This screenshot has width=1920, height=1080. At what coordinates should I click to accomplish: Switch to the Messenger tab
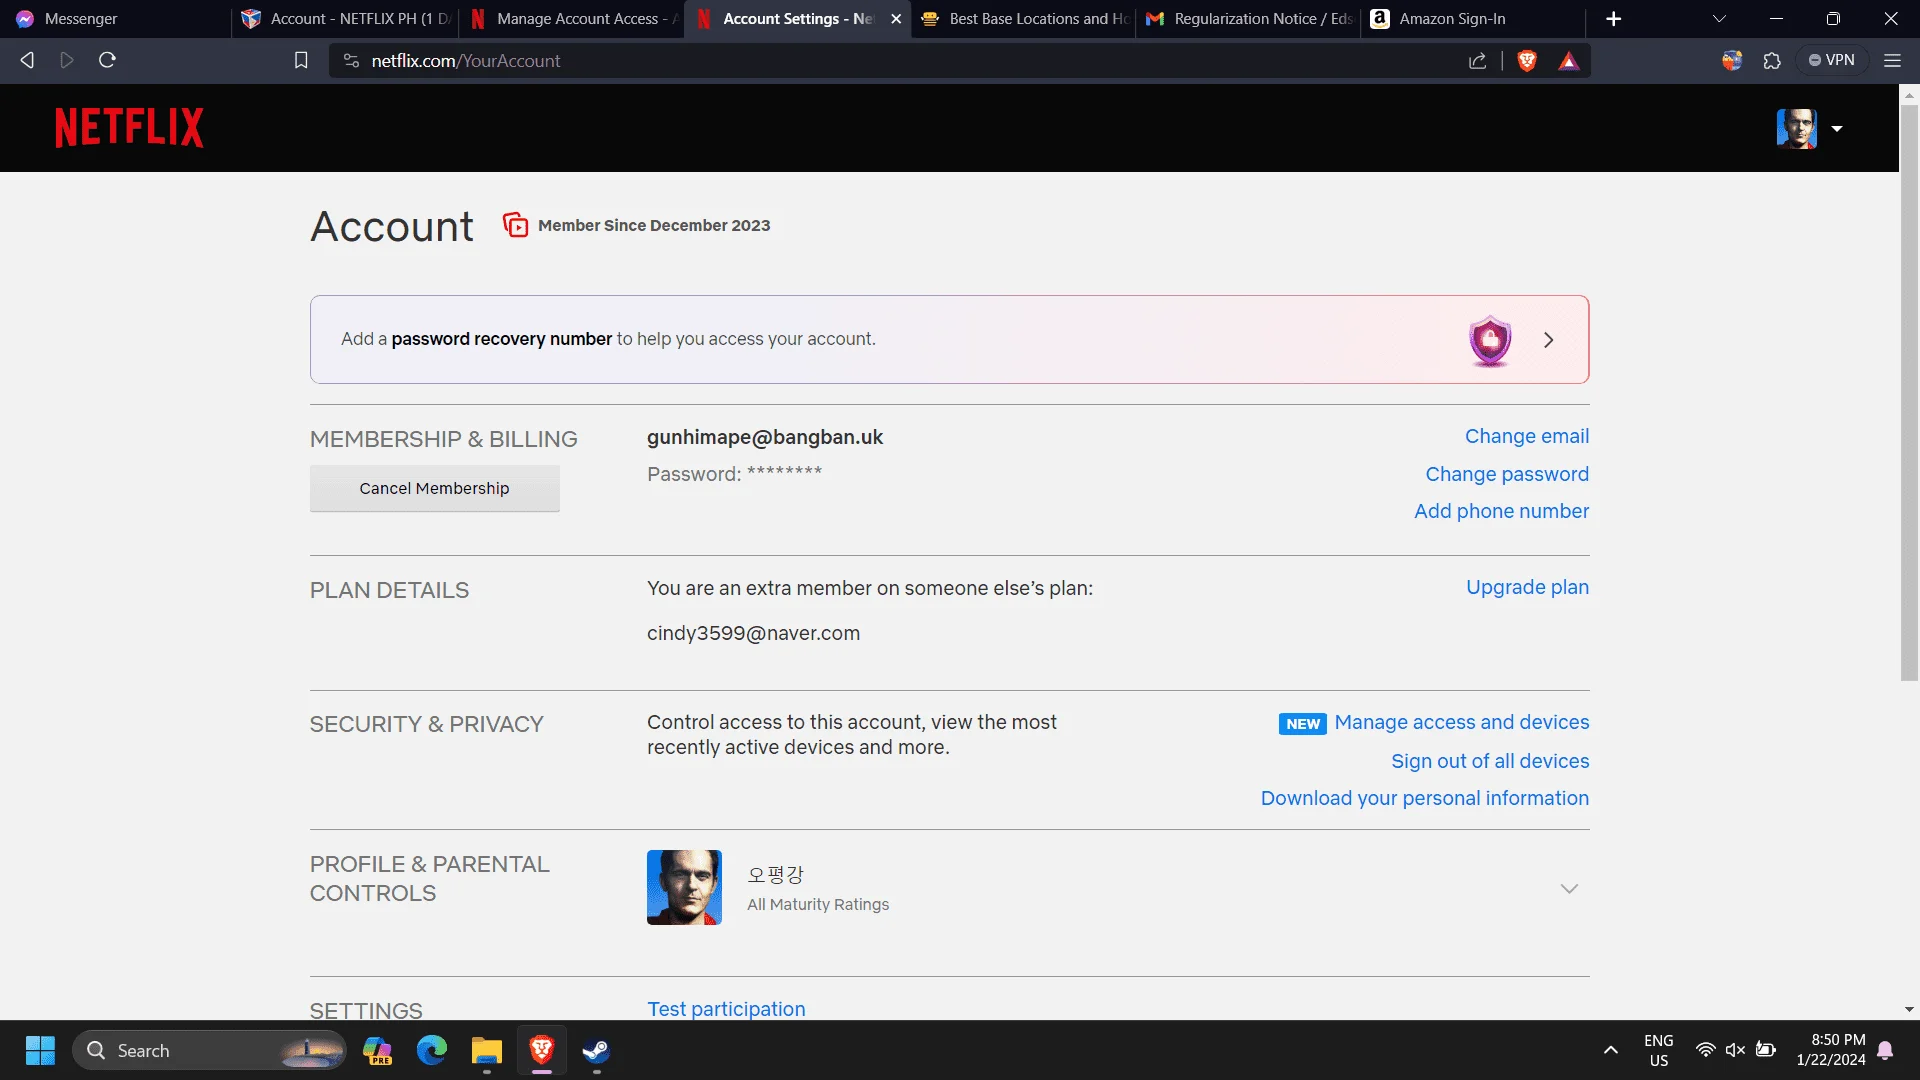tap(115, 19)
